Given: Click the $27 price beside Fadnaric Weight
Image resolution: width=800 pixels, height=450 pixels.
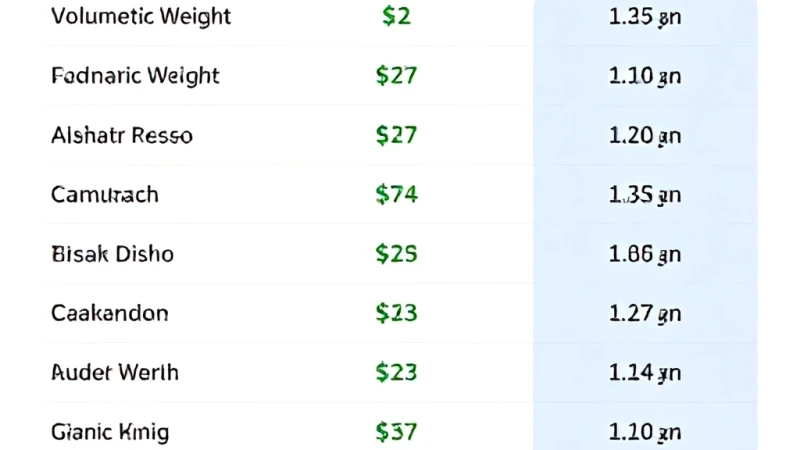Looking at the screenshot, I should pos(396,76).
